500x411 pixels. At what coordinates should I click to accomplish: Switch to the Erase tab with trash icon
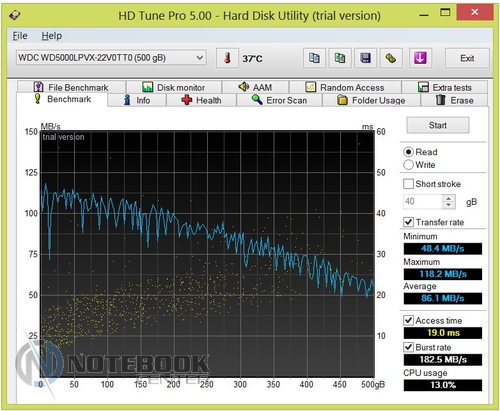tap(454, 100)
